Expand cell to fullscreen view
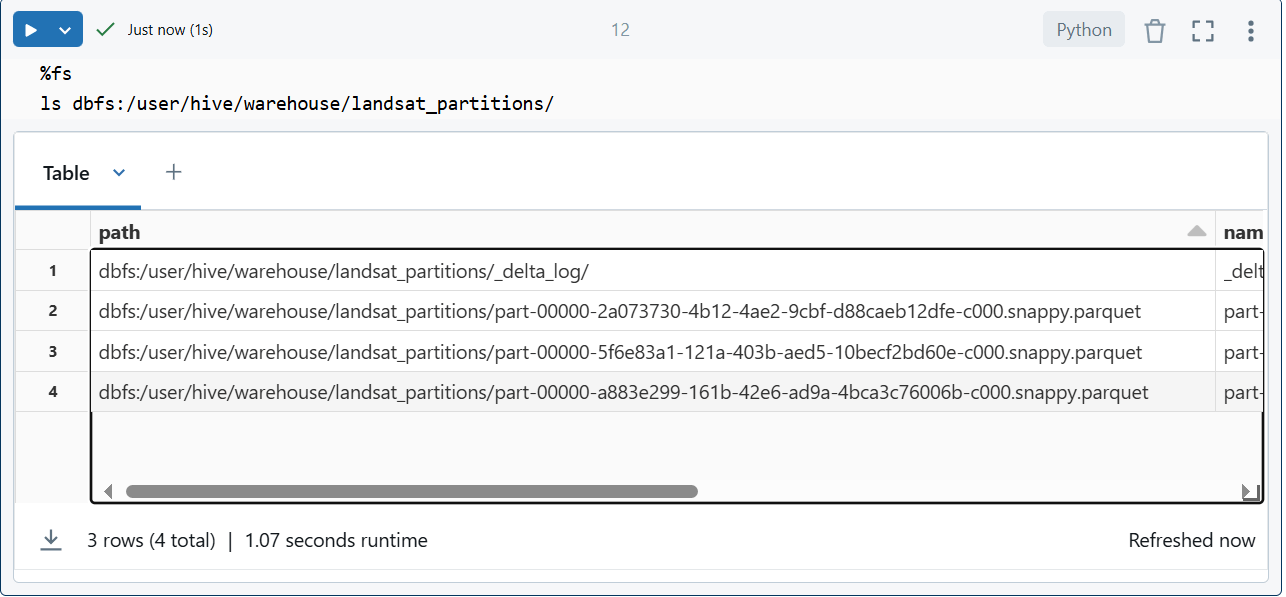This screenshot has height=597, width=1286. 1202,30
